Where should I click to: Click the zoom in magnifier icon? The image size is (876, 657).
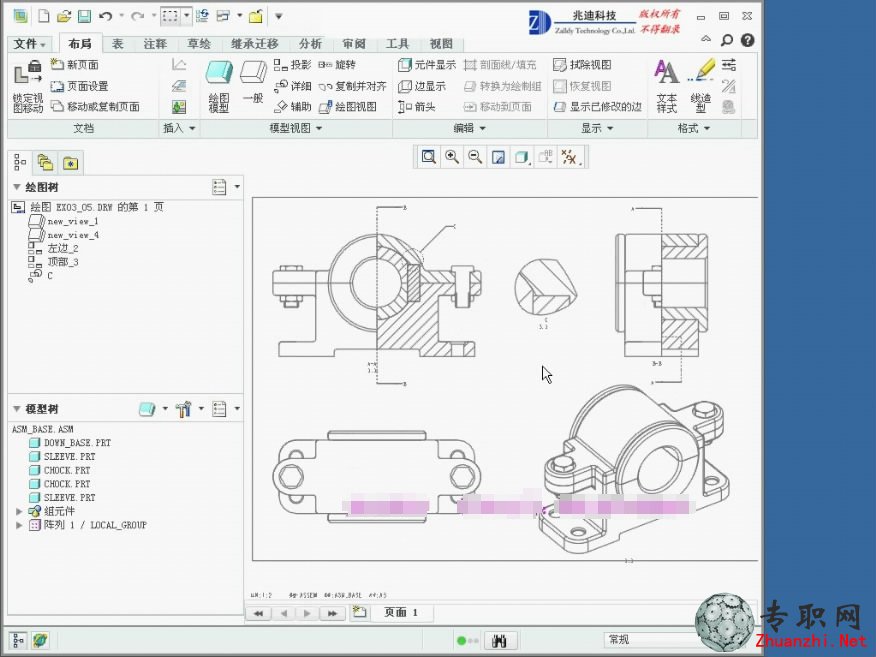[451, 157]
